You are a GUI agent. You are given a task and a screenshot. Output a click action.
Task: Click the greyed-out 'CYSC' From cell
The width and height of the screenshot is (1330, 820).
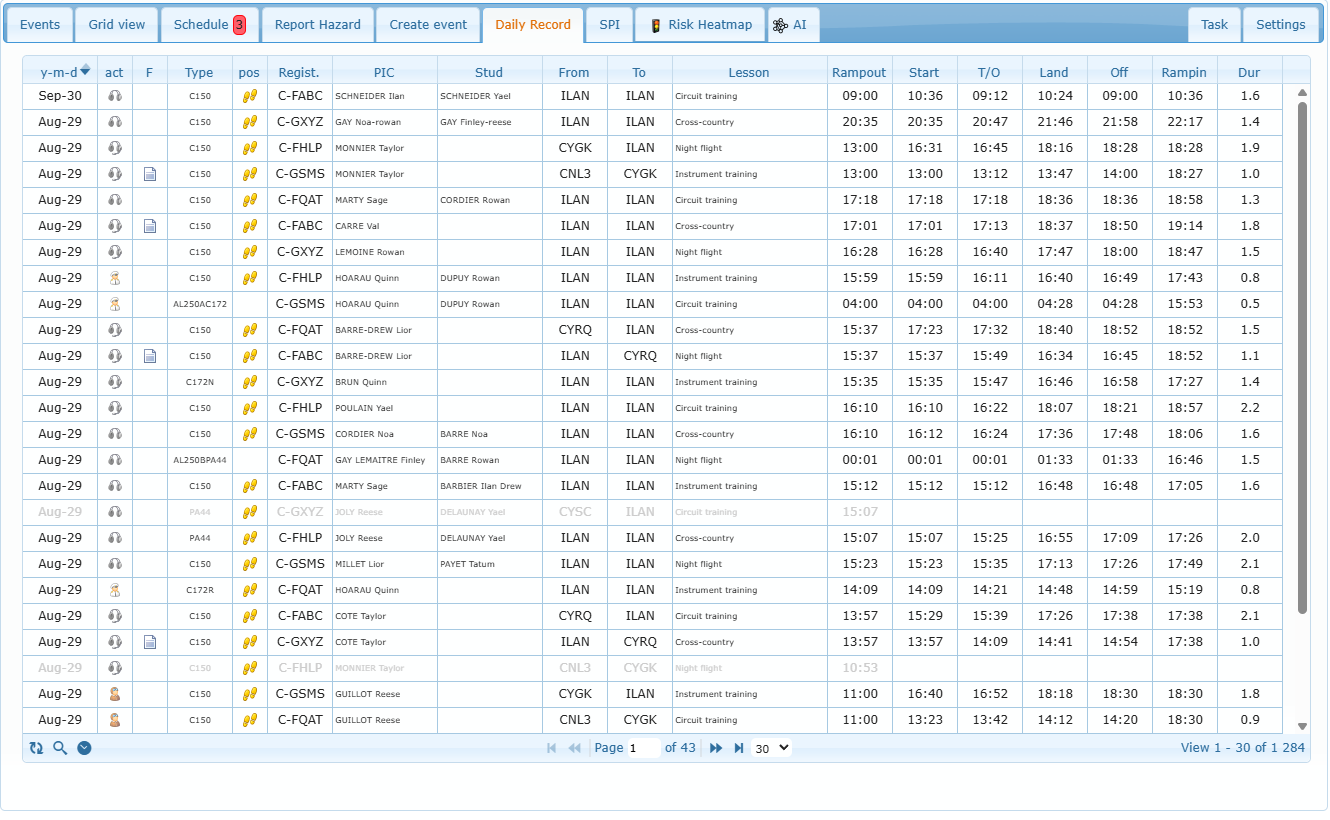click(575, 512)
